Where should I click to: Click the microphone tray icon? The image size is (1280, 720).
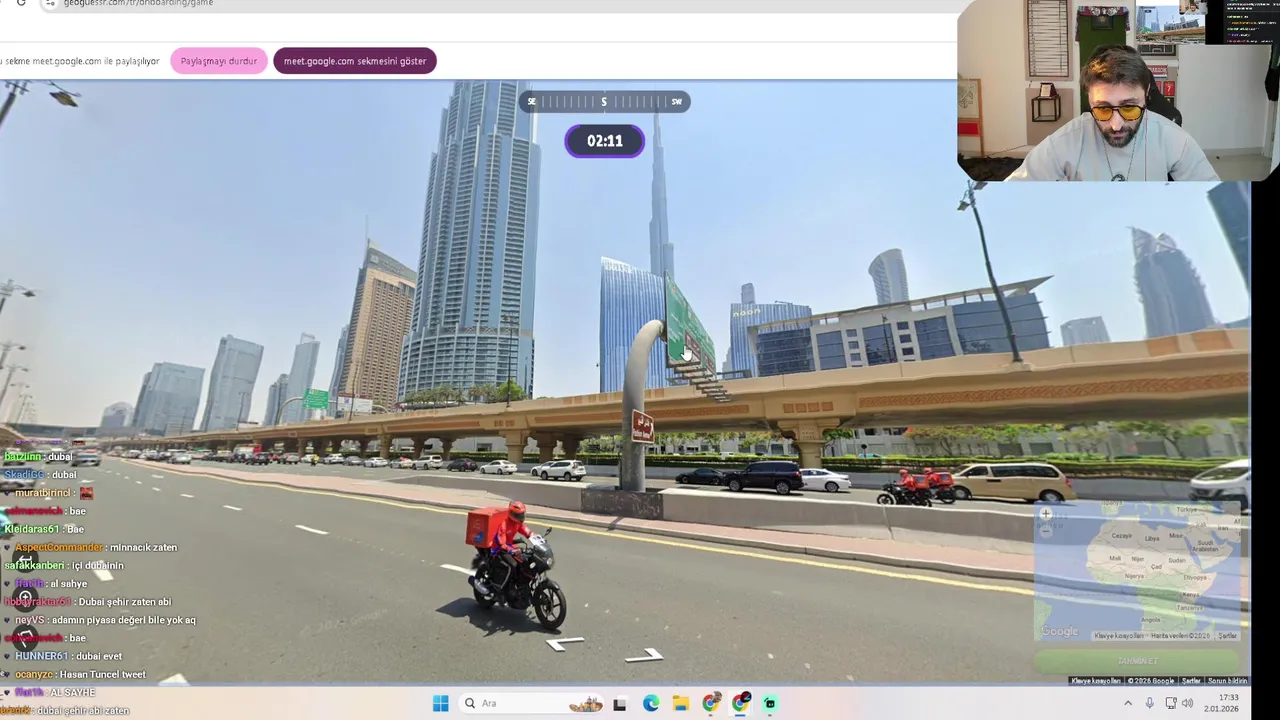coord(1149,703)
